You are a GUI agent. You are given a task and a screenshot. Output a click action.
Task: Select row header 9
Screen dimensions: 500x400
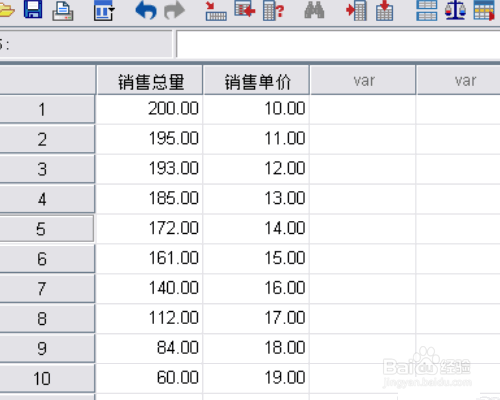[x=47, y=348]
